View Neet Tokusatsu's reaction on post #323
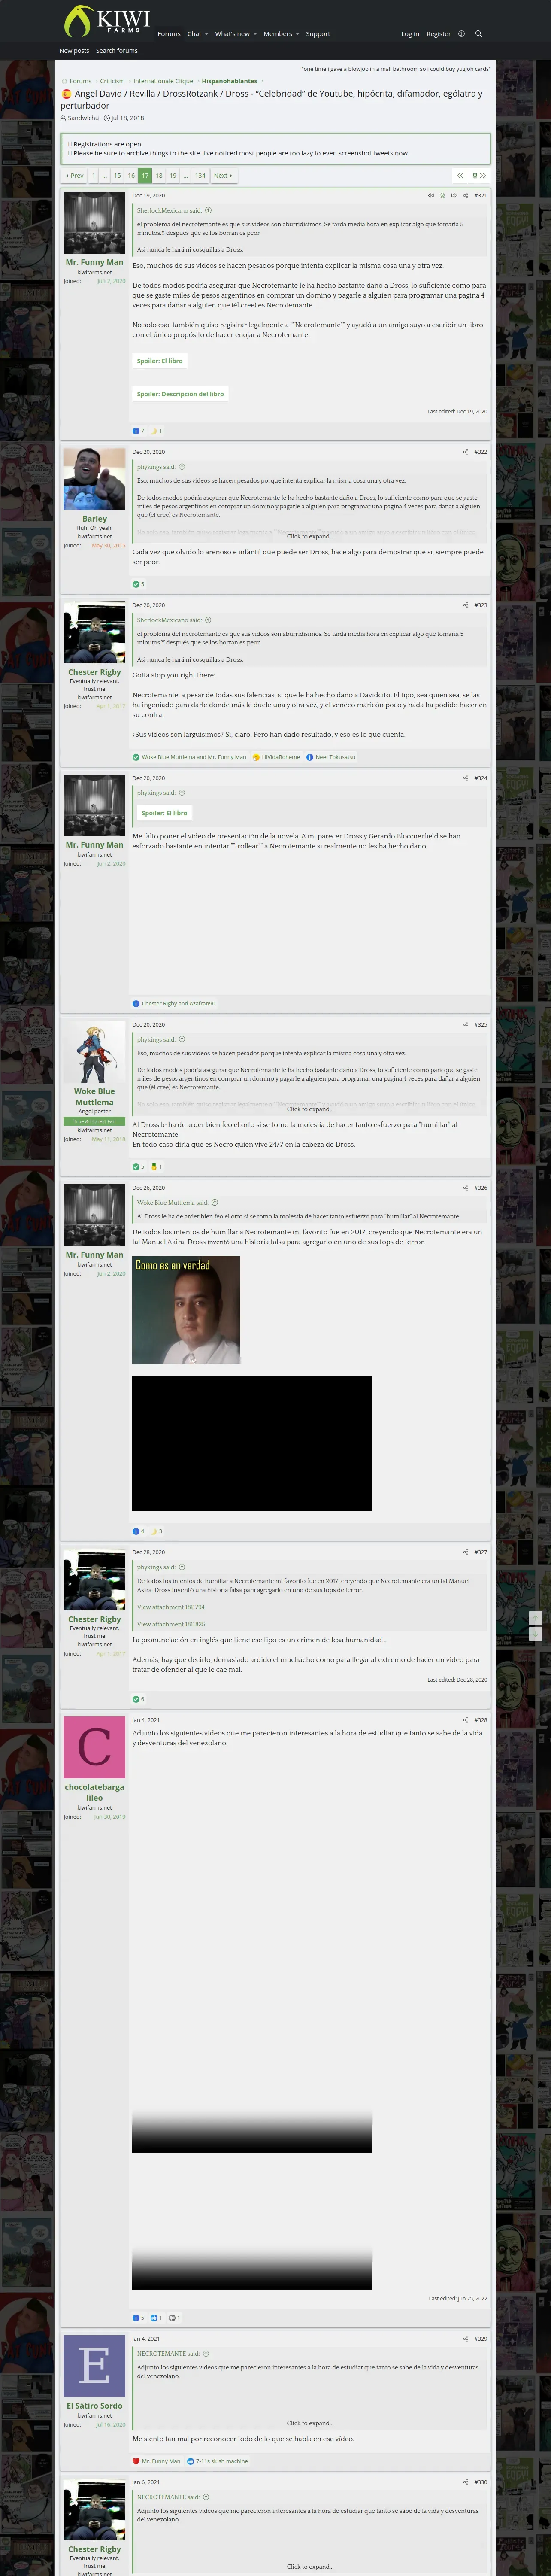The width and height of the screenshot is (551, 2576). click(x=331, y=757)
